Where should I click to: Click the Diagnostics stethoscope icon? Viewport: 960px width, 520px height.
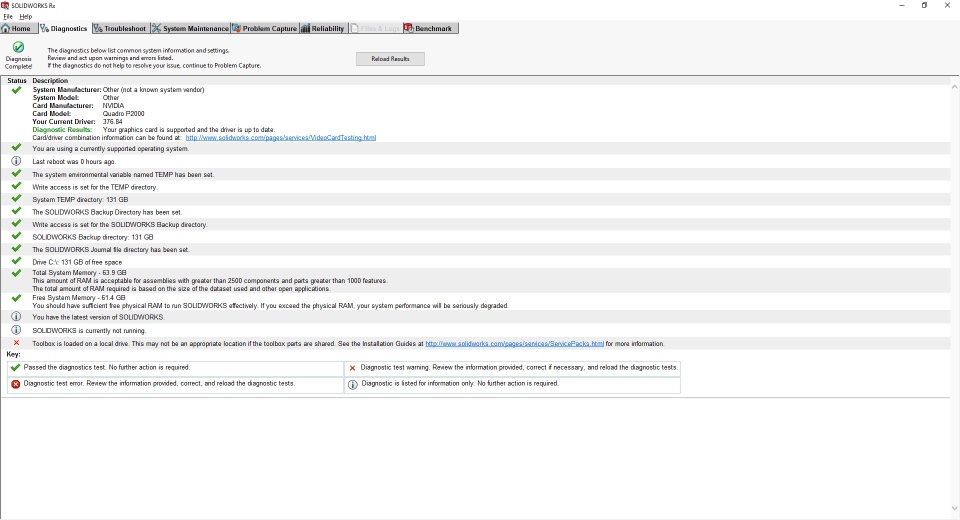coord(45,28)
